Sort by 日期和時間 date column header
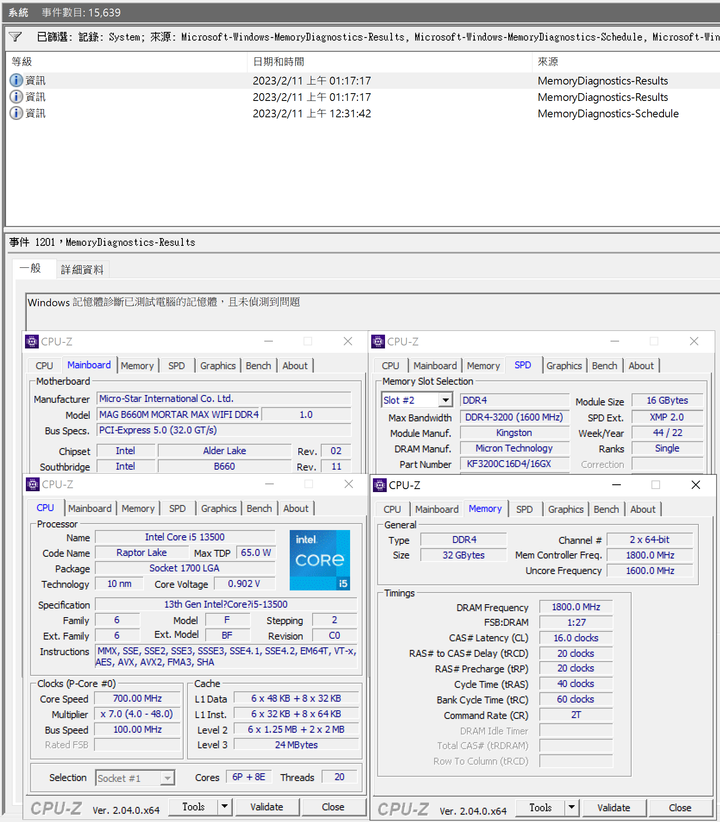The image size is (720, 822). point(390,61)
